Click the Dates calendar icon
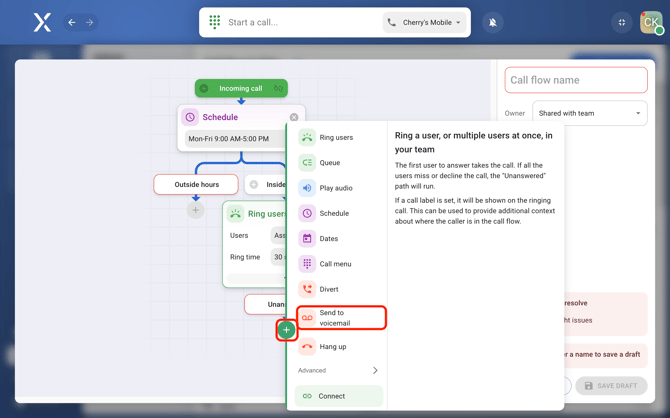The height and width of the screenshot is (418, 670). (307, 239)
